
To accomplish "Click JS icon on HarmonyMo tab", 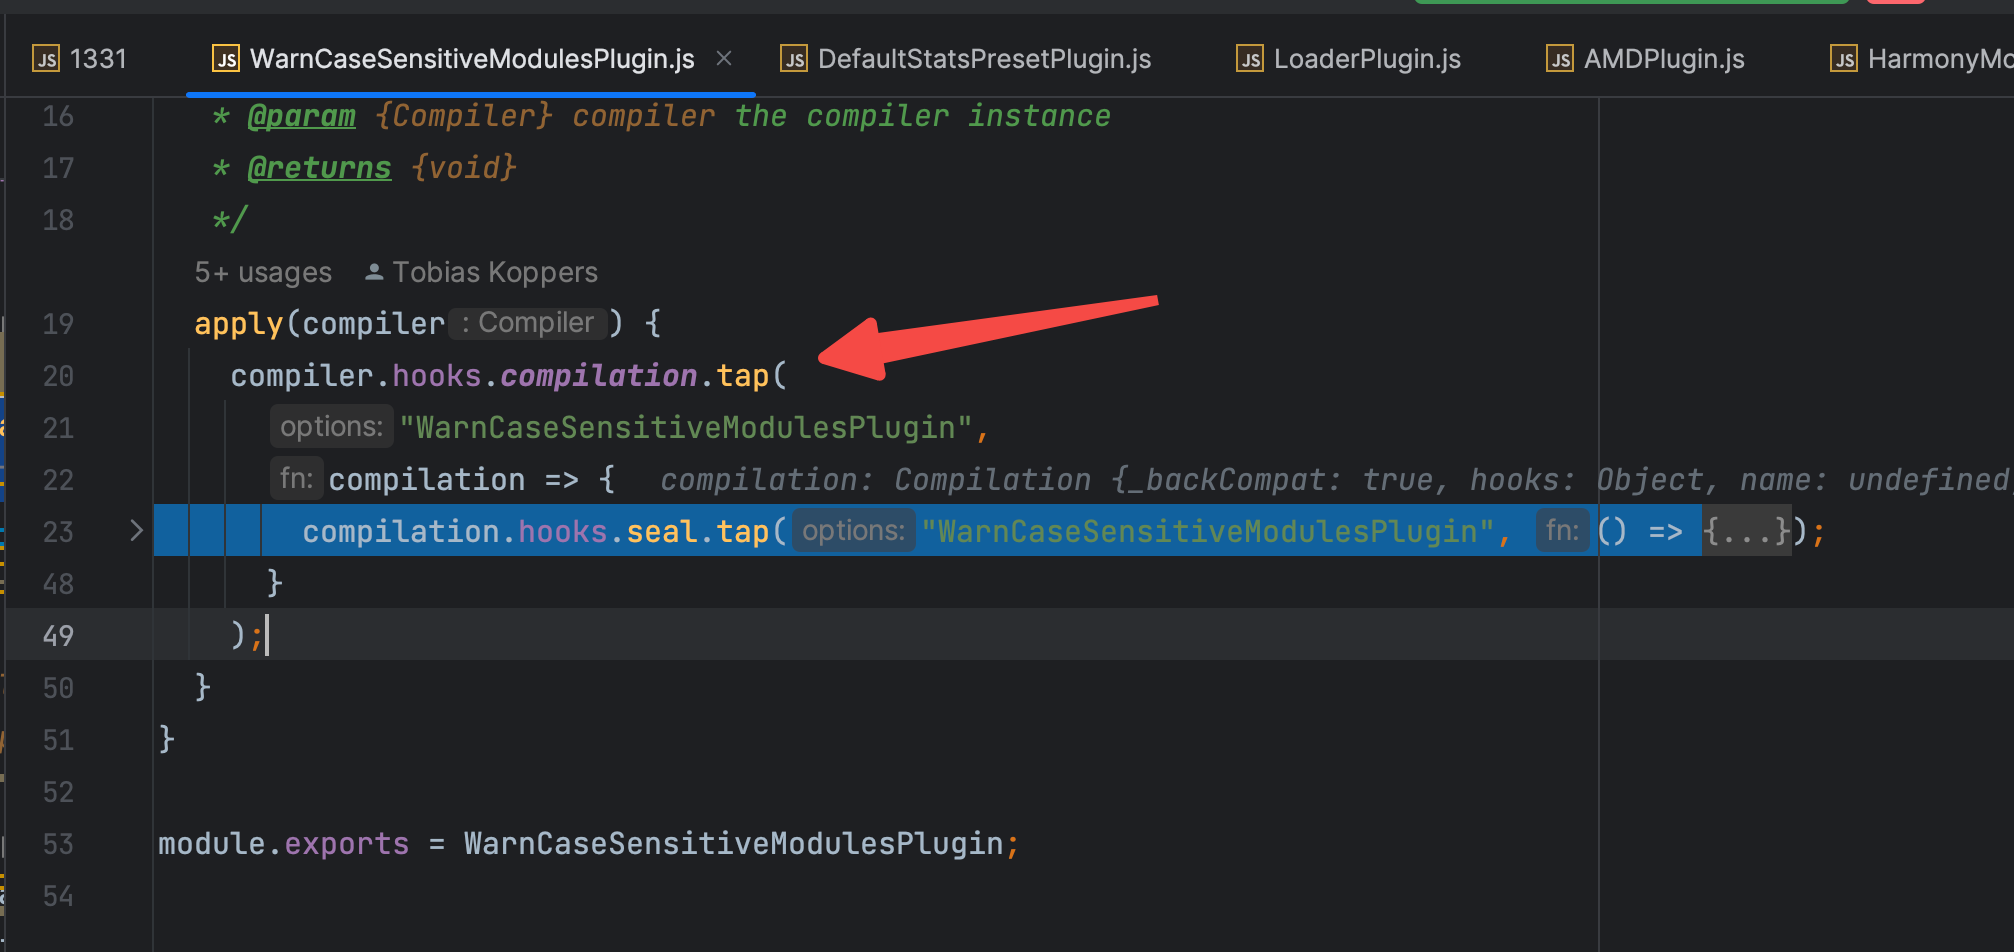I will 1844,60.
